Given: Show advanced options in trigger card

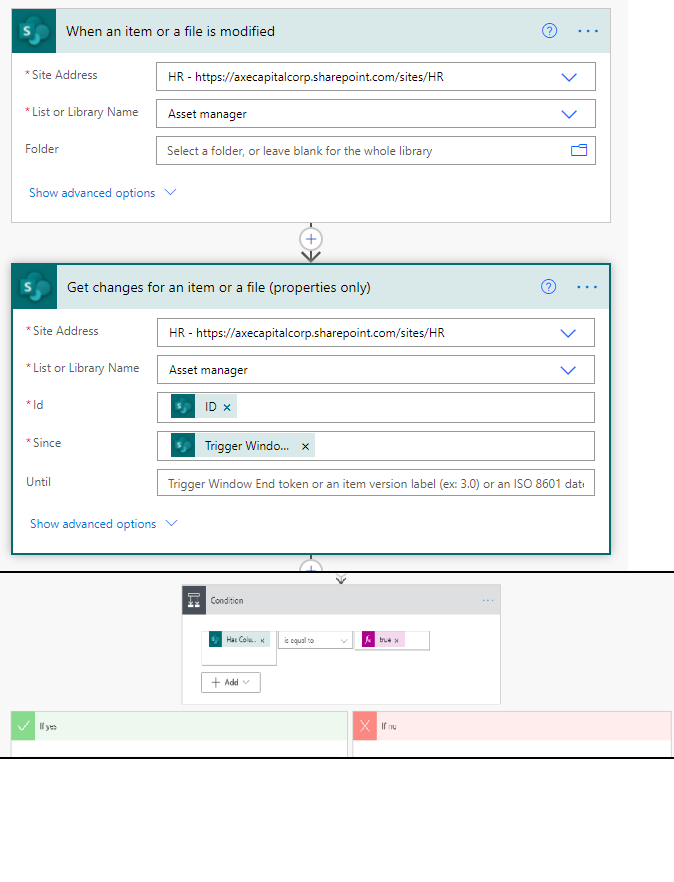Looking at the screenshot, I should point(92,193).
